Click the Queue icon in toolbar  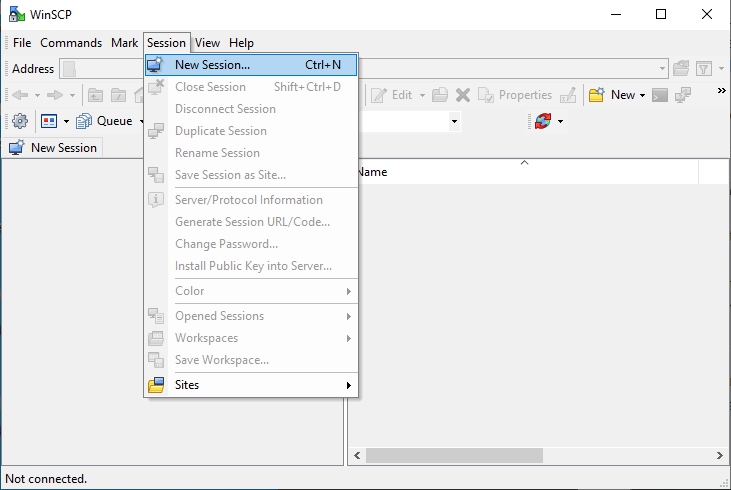click(x=85, y=121)
